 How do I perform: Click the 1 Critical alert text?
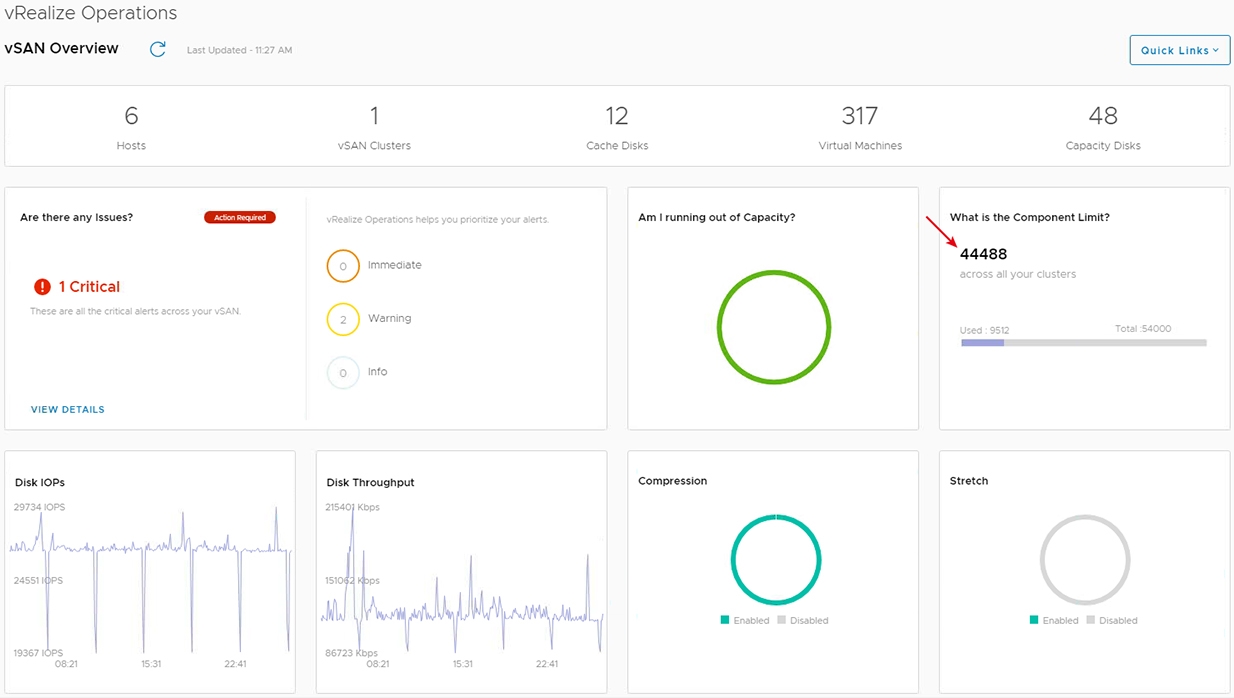point(89,287)
